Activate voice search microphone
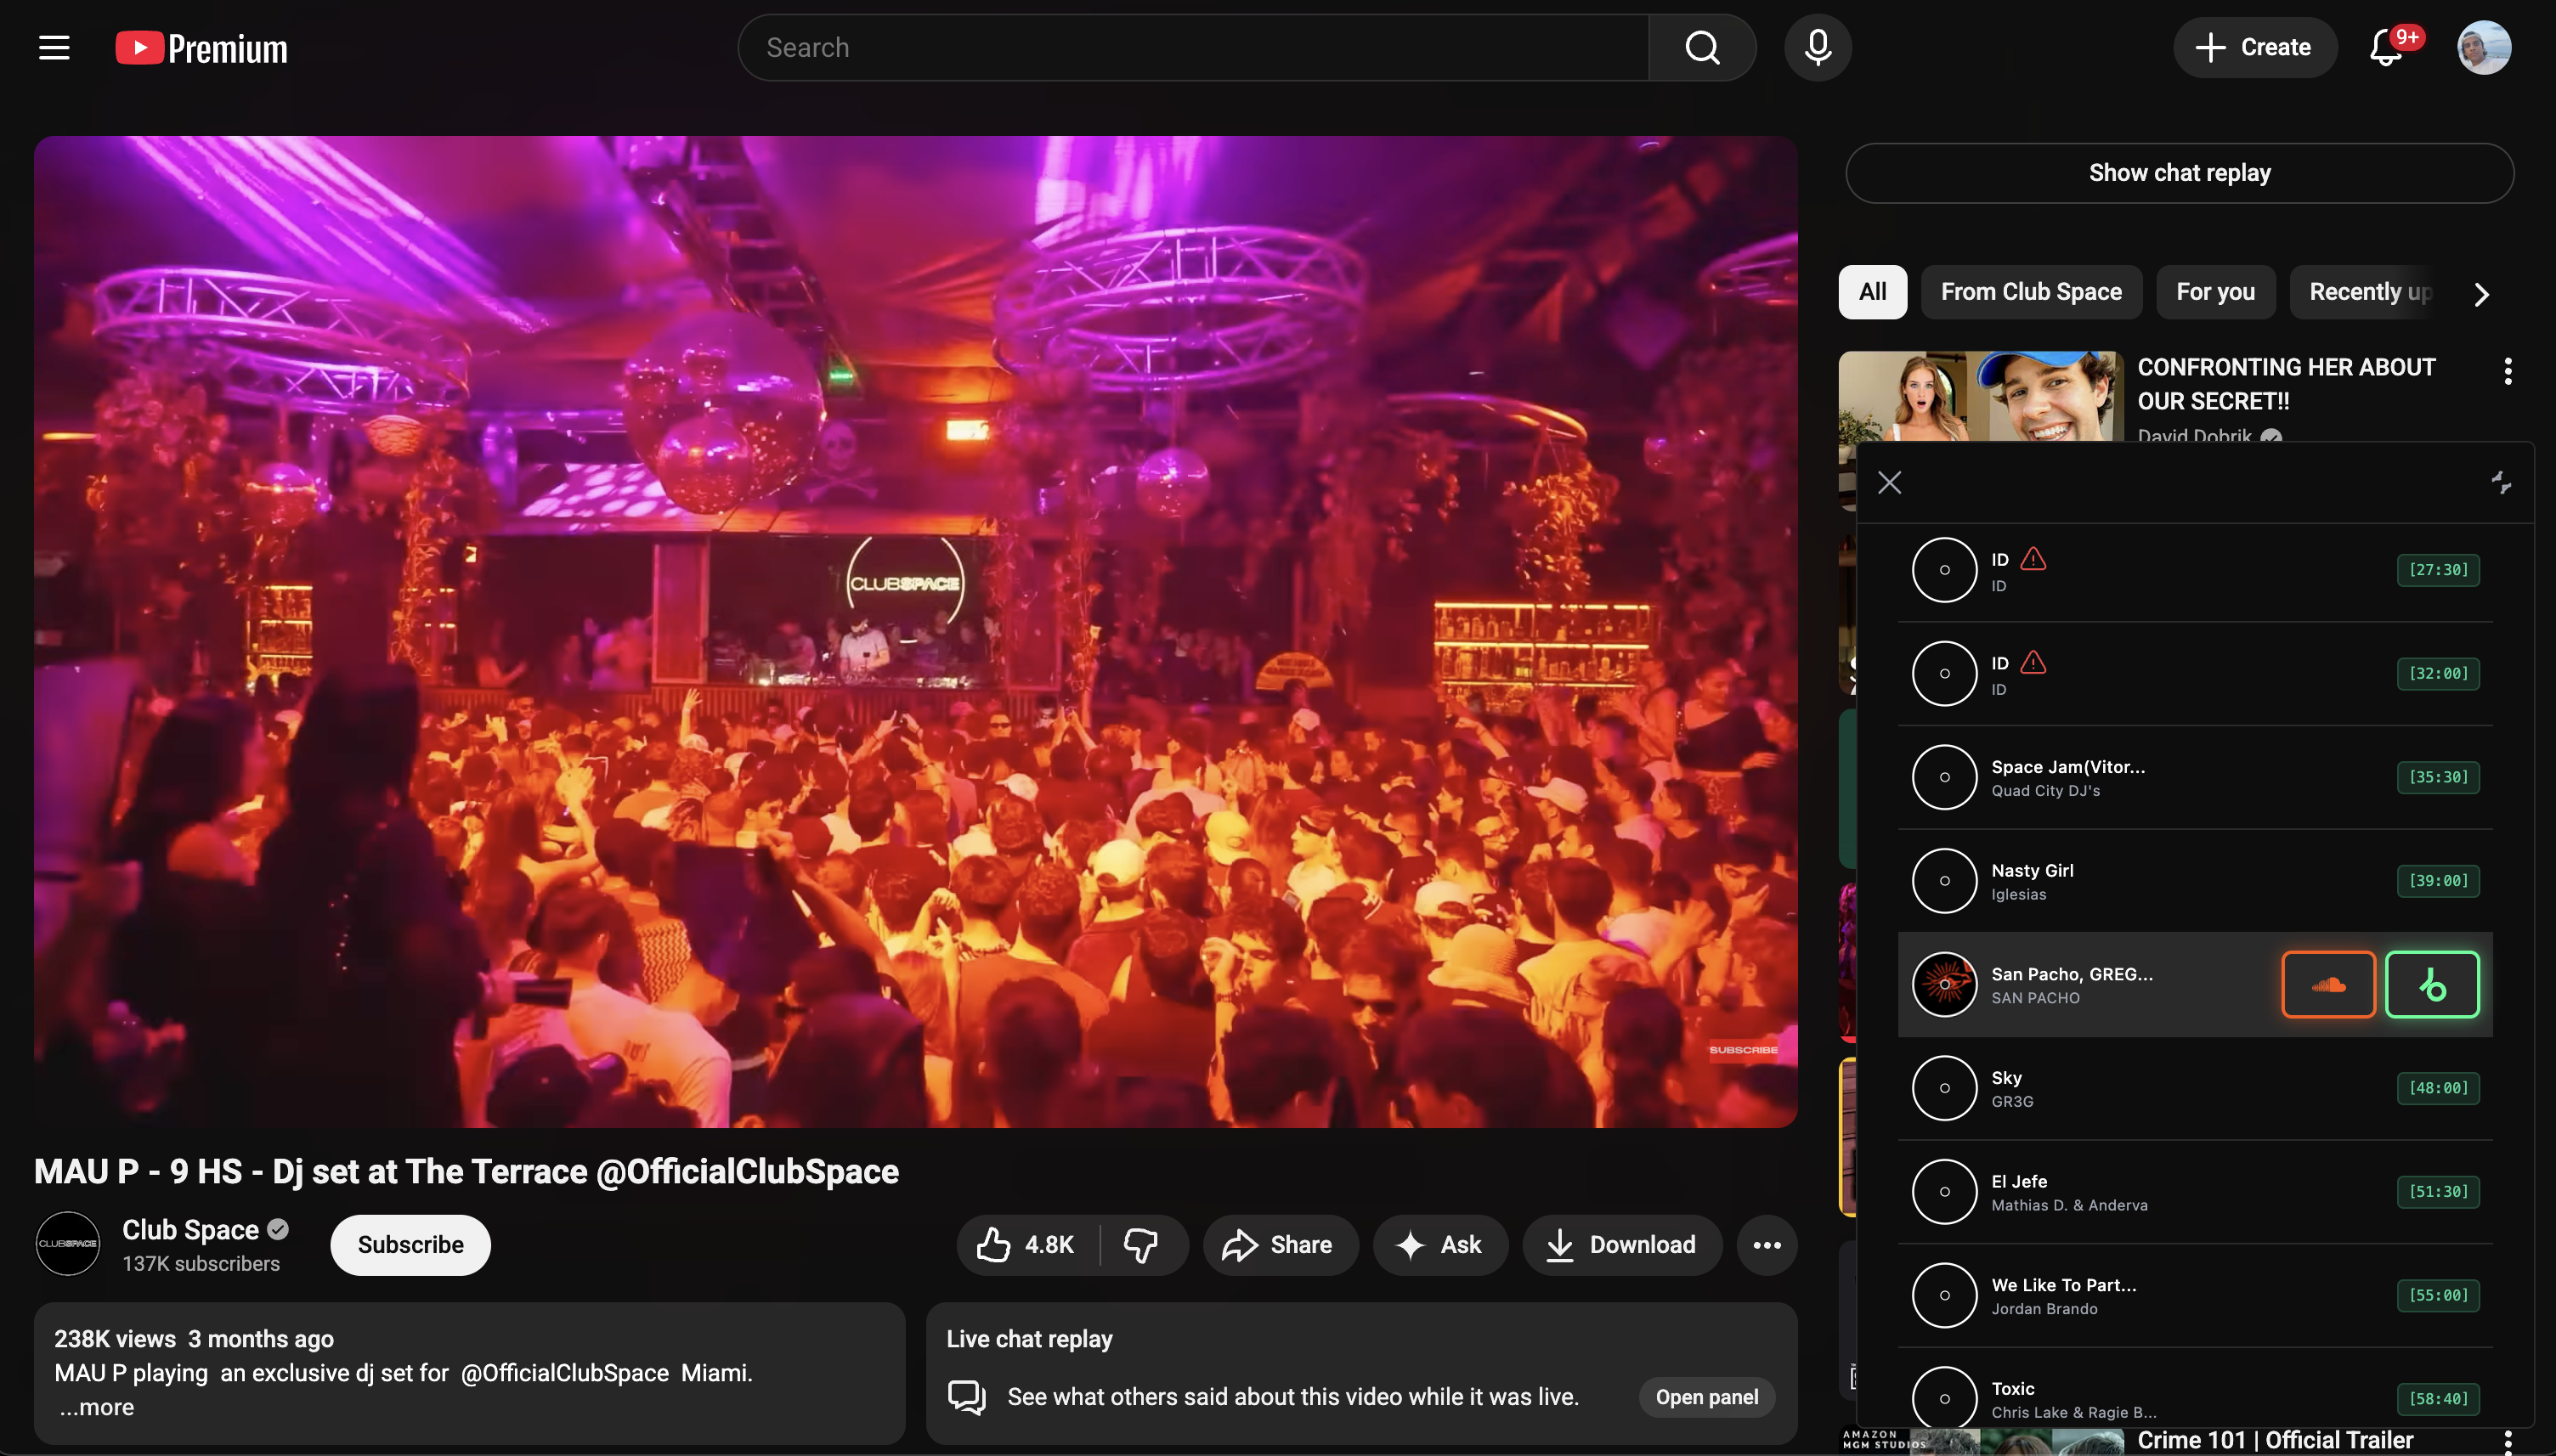Screen dimensions: 2556x1456 [x=1817, y=47]
